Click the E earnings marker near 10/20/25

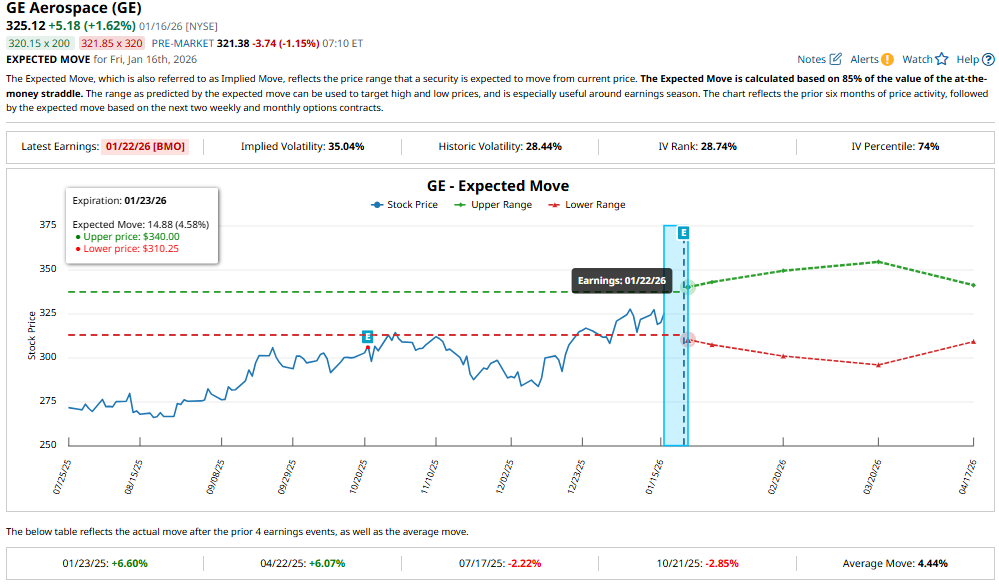point(368,337)
